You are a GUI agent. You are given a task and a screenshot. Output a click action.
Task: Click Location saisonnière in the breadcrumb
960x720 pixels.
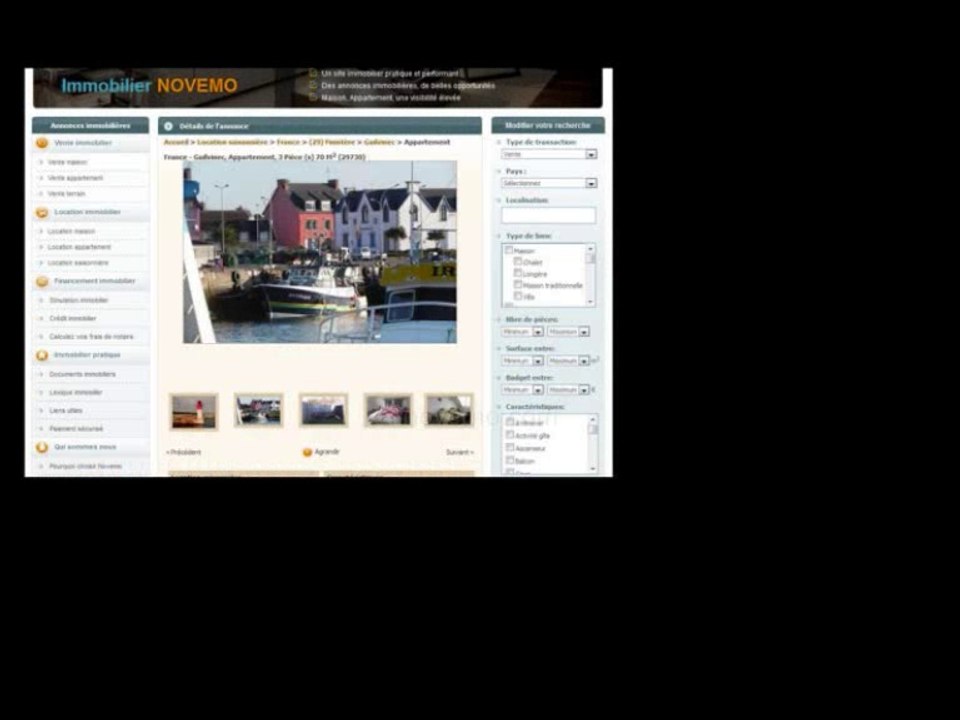tap(232, 143)
